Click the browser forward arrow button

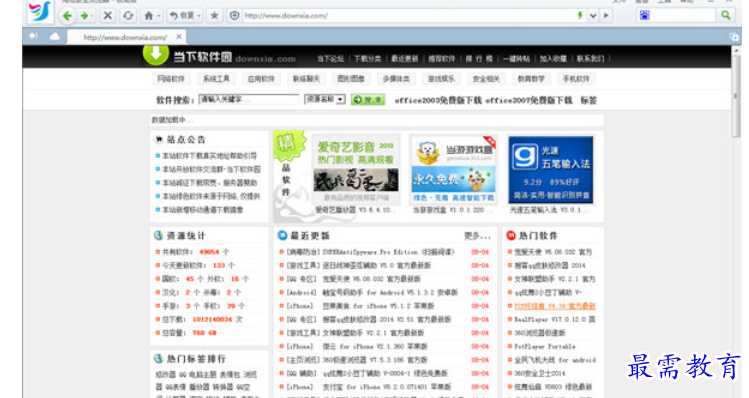84,16
